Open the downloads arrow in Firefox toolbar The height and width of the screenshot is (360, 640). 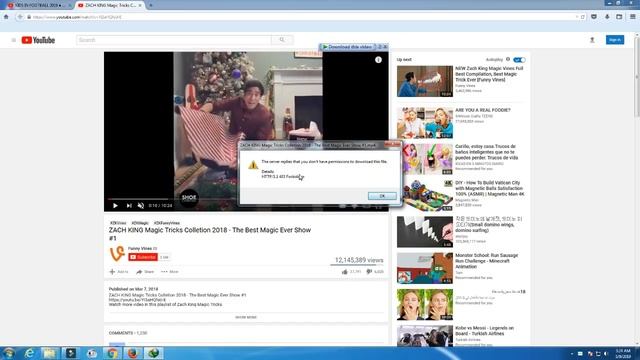pyautogui.click(x=607, y=17)
